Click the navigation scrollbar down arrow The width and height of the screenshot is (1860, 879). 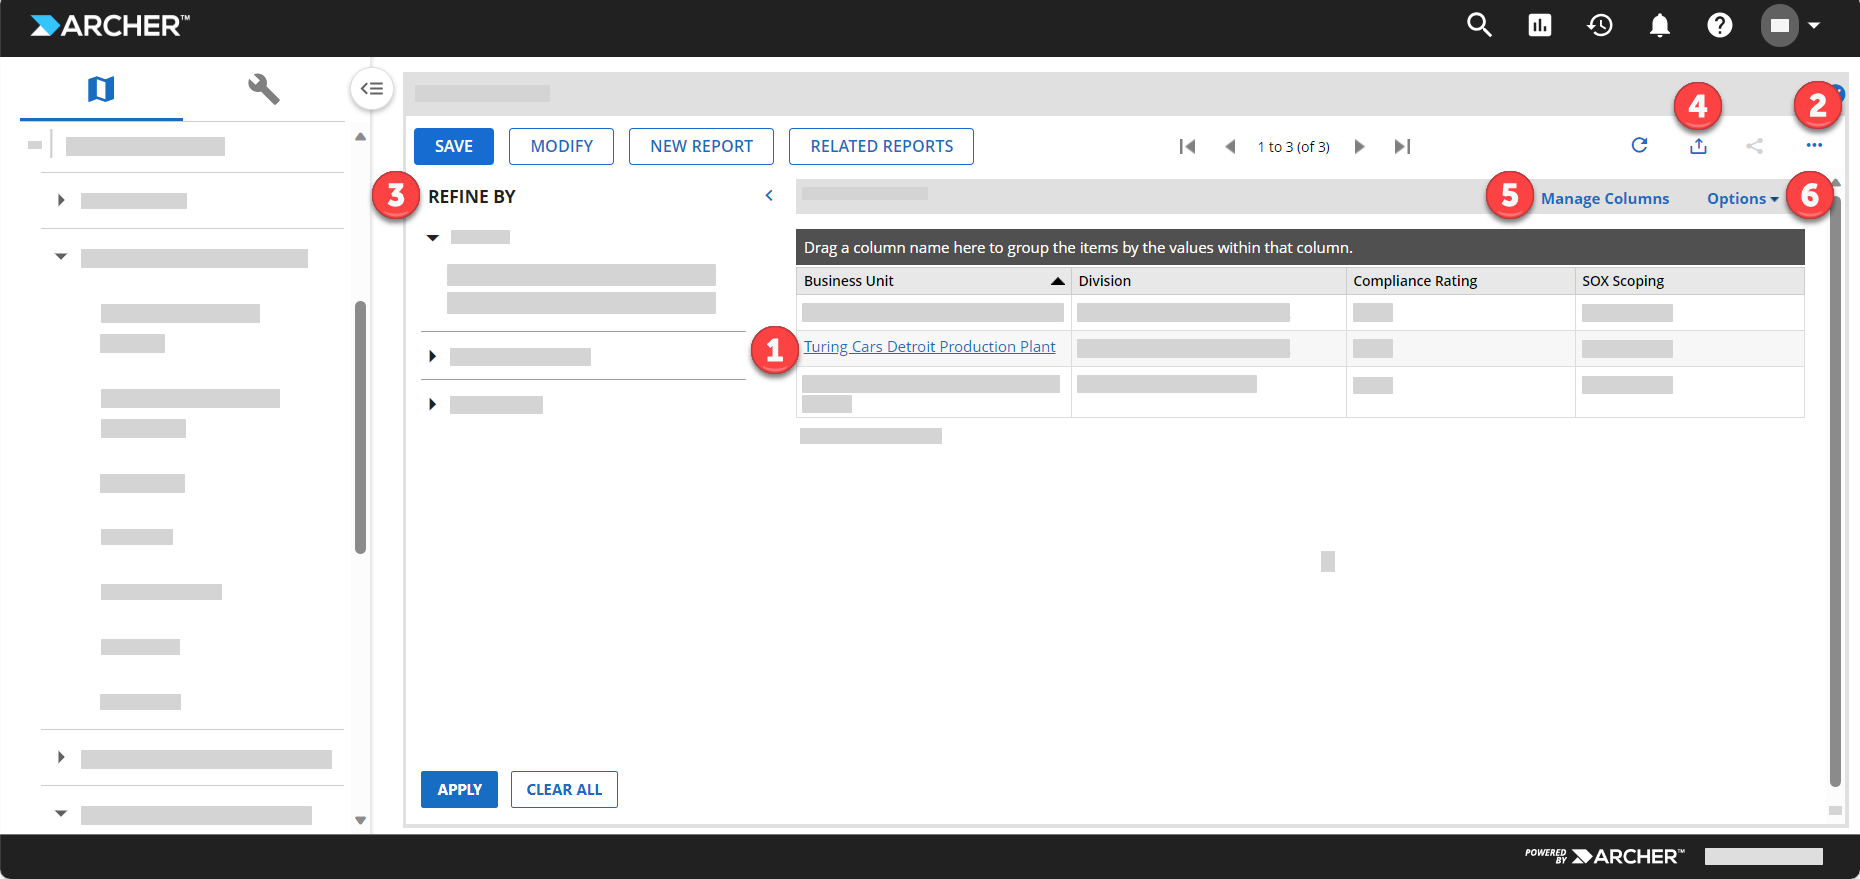click(360, 820)
